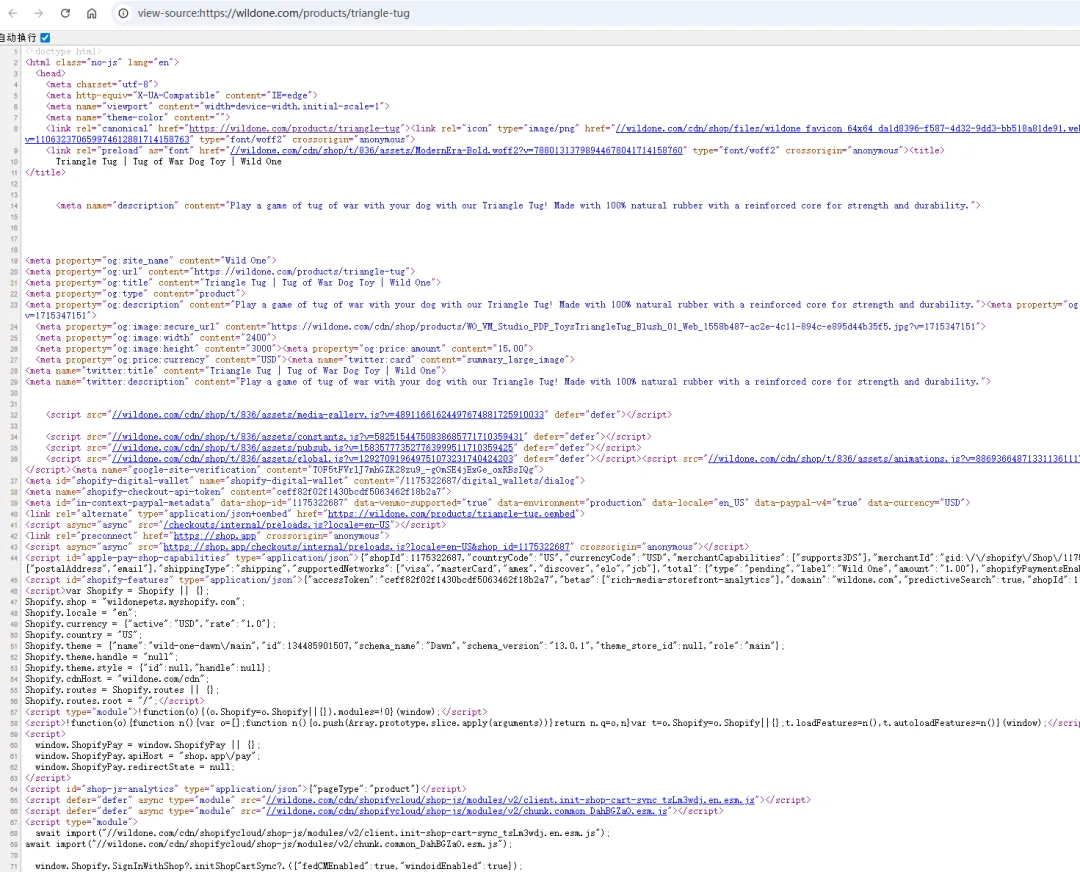Open the browser home page

pyautogui.click(x=92, y=13)
